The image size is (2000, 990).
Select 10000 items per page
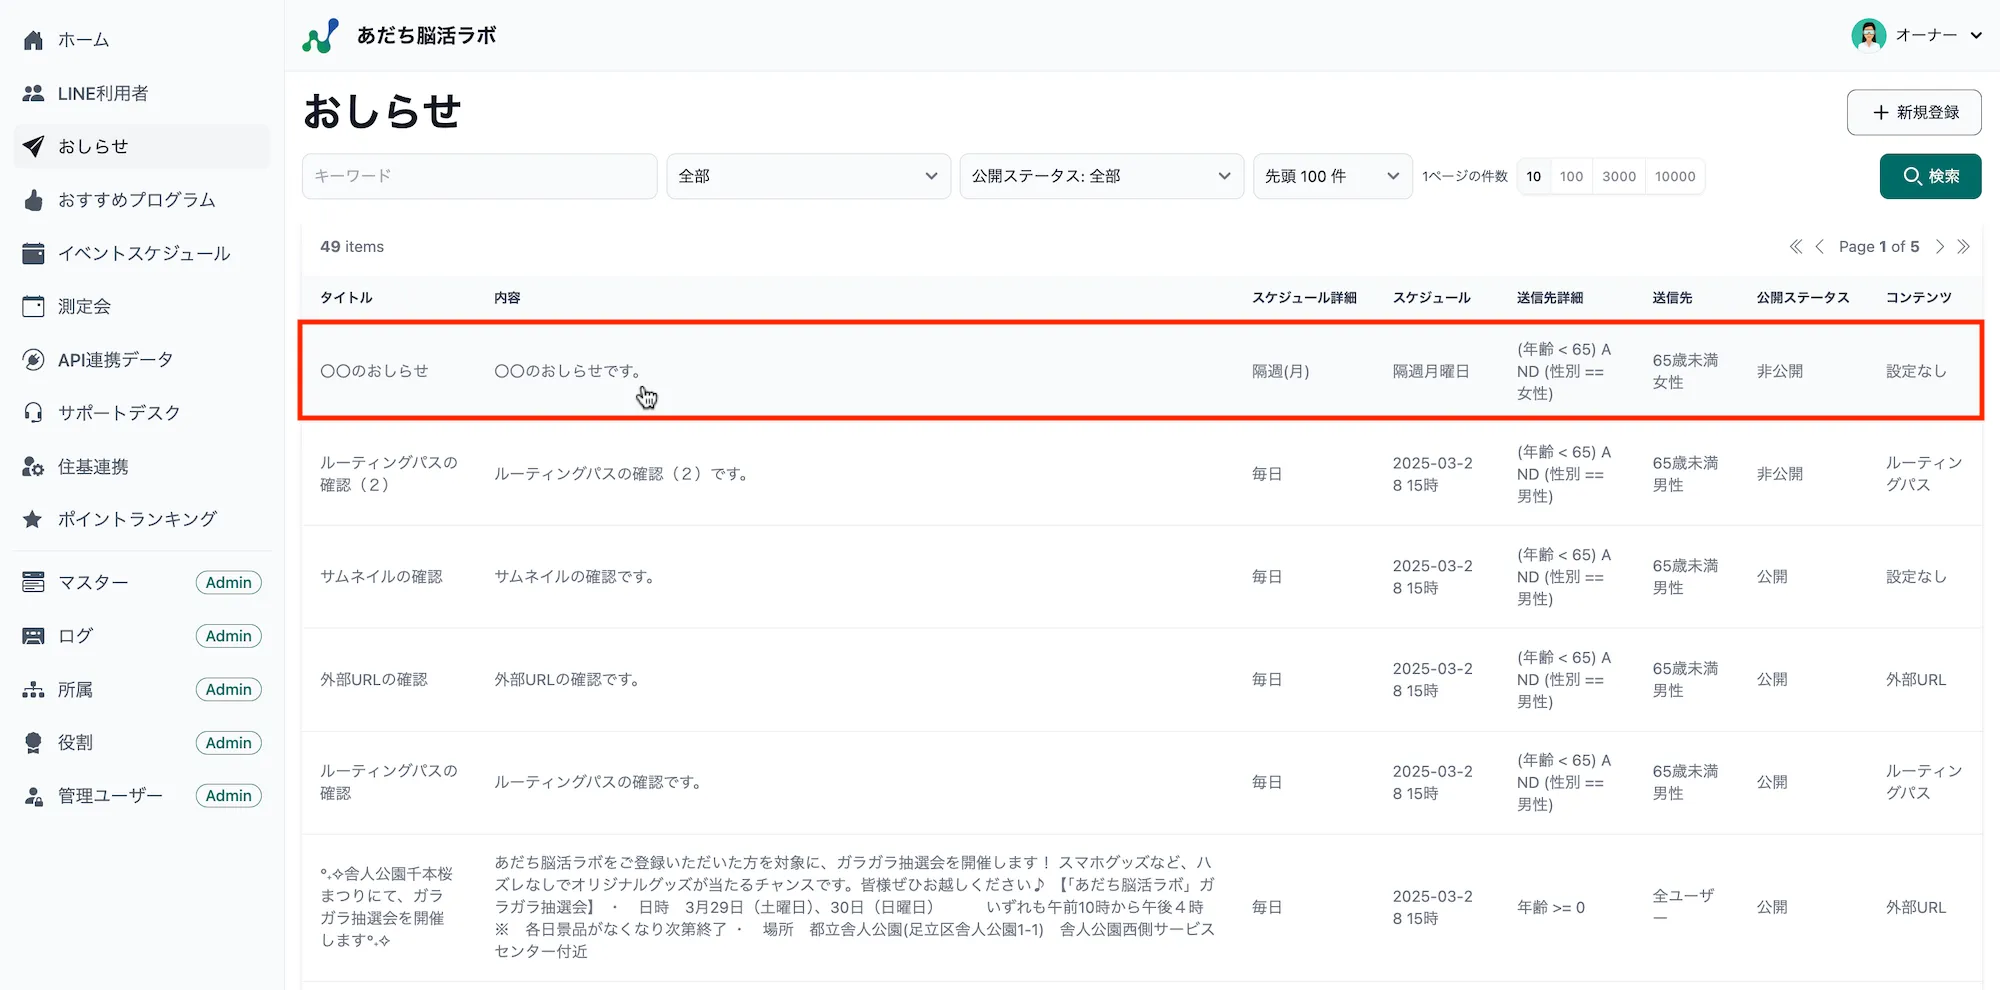click(x=1675, y=177)
